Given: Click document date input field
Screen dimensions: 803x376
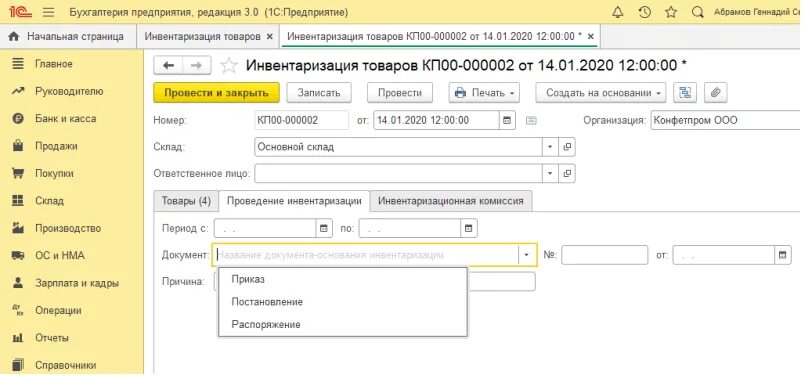Looking at the screenshot, I should coord(436,120).
